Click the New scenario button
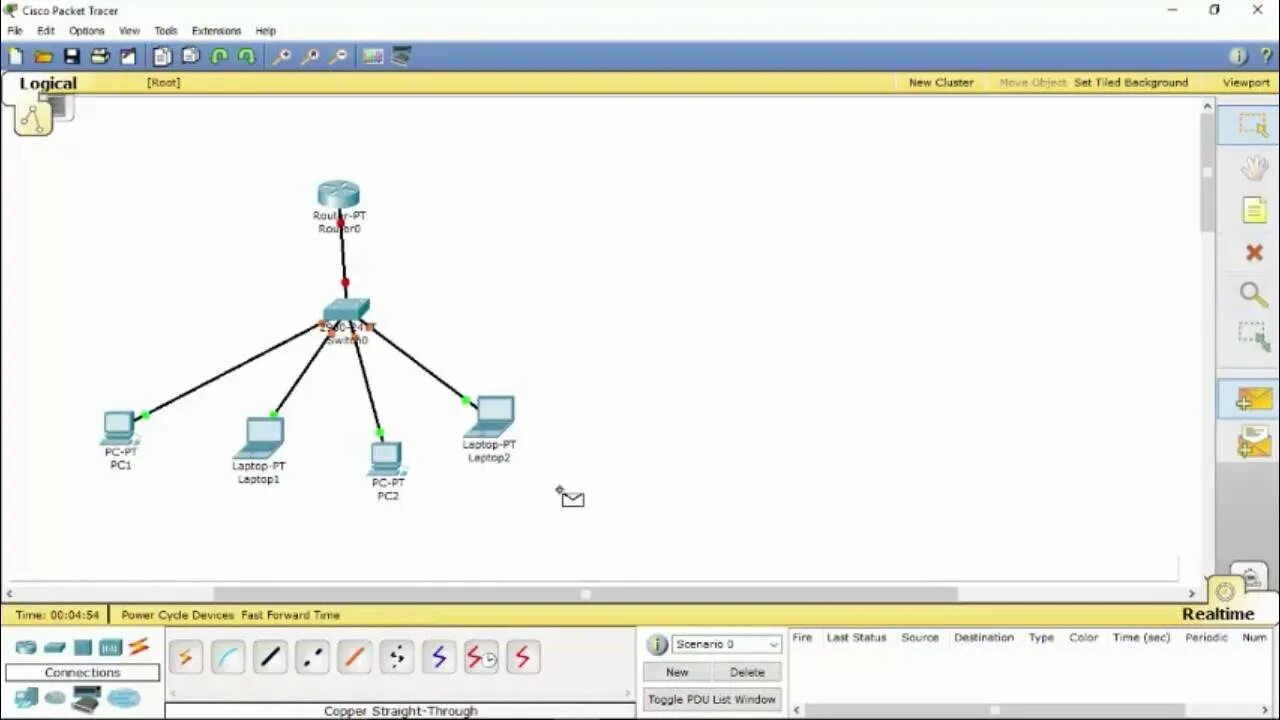Screen dimensions: 1280x720 click(x=677, y=672)
